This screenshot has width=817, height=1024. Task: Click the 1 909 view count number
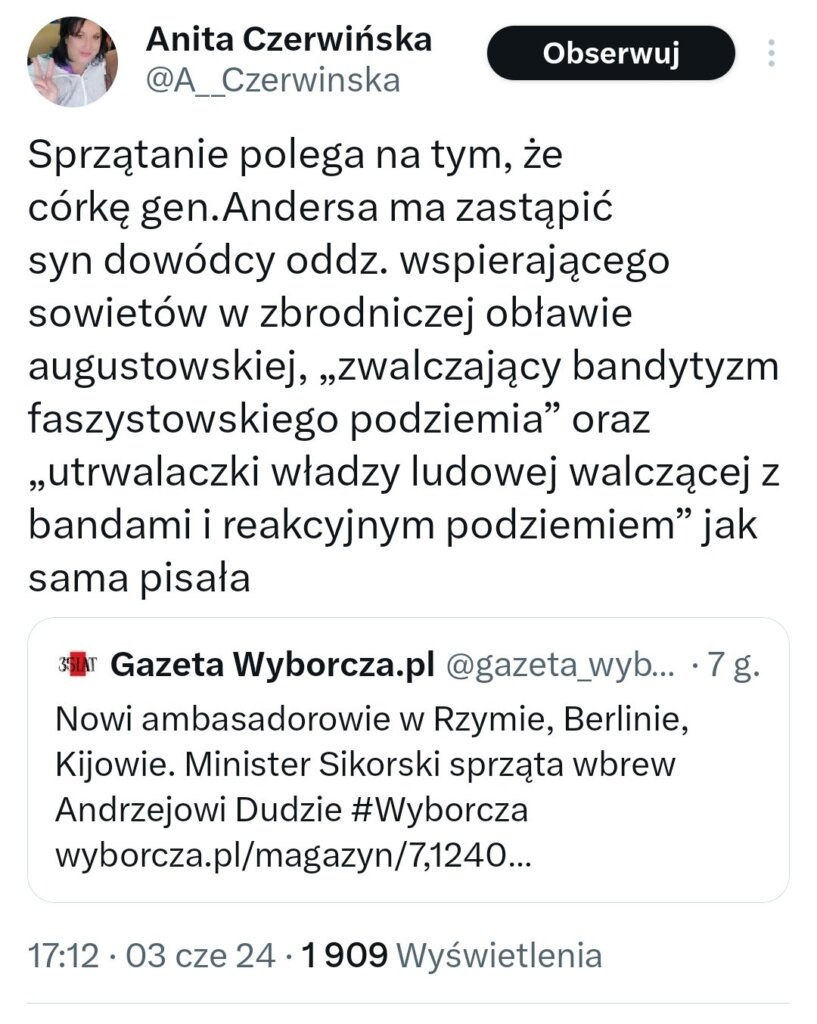click(x=344, y=955)
